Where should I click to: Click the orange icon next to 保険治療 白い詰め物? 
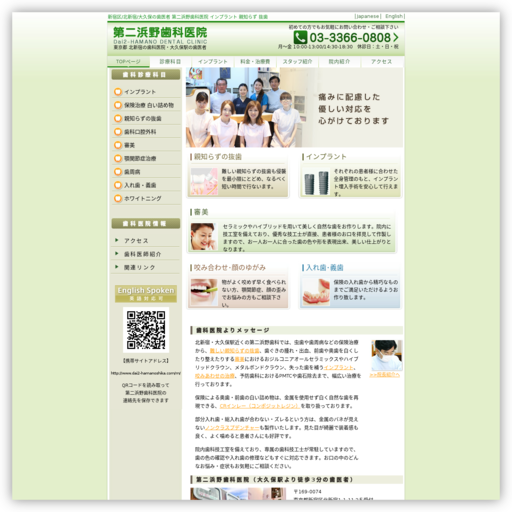coord(118,105)
